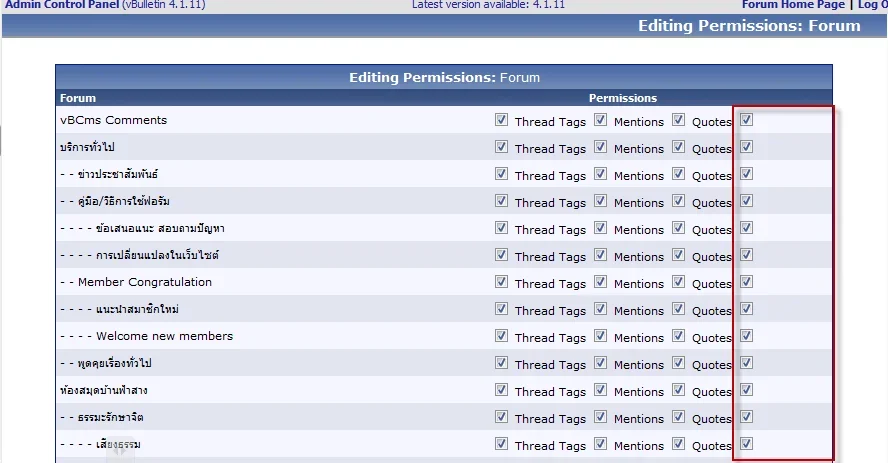Select the 'Member Congratulation' forum name
888x463 pixels.
coord(145,282)
